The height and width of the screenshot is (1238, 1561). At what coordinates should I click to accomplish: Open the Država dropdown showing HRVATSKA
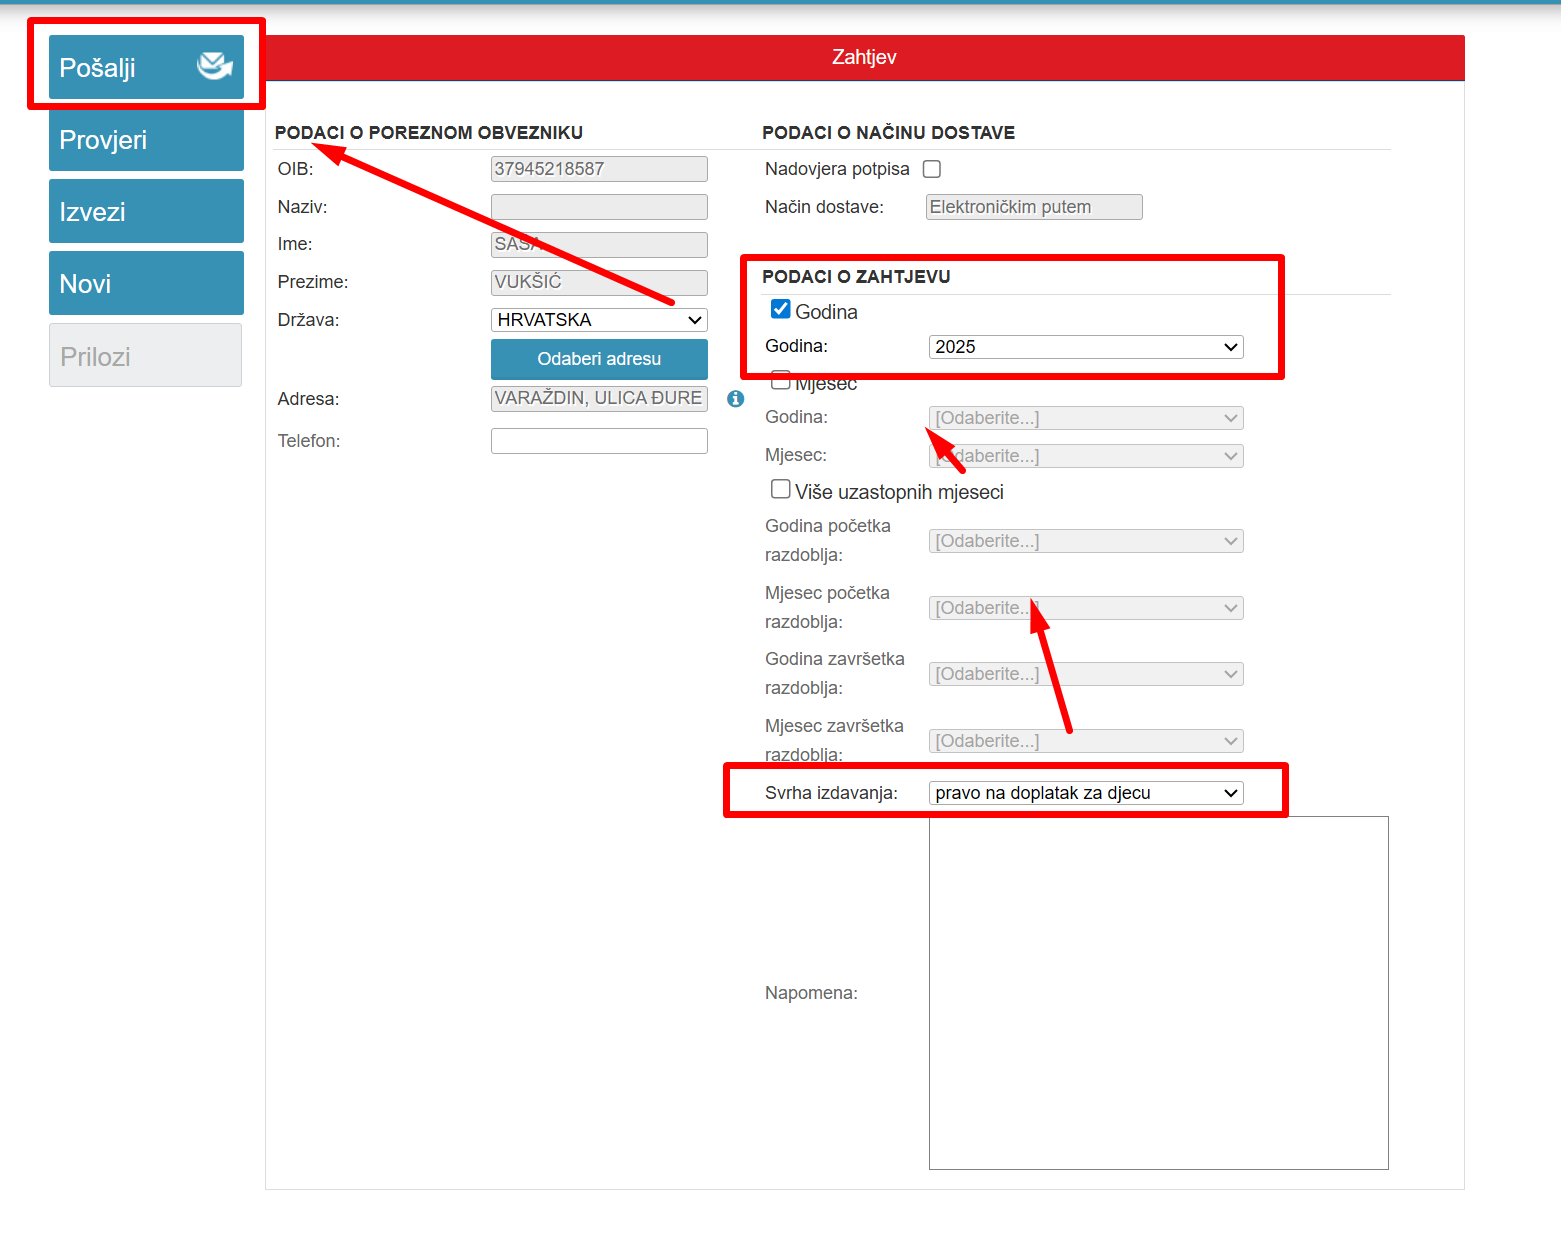(x=599, y=320)
